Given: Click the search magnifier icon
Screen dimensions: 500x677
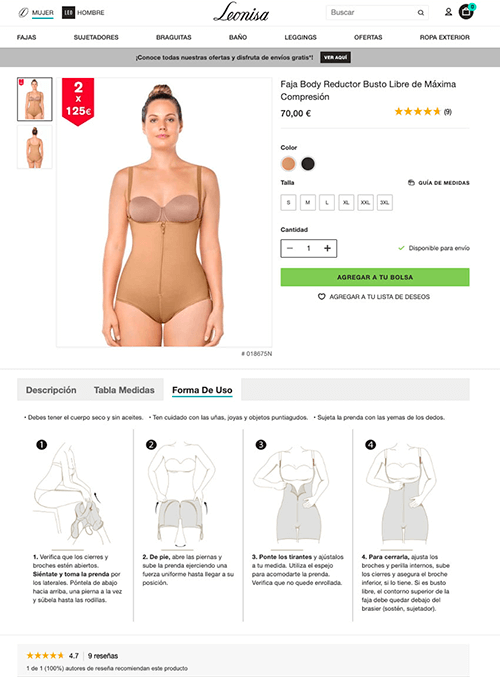Looking at the screenshot, I should coord(421,13).
